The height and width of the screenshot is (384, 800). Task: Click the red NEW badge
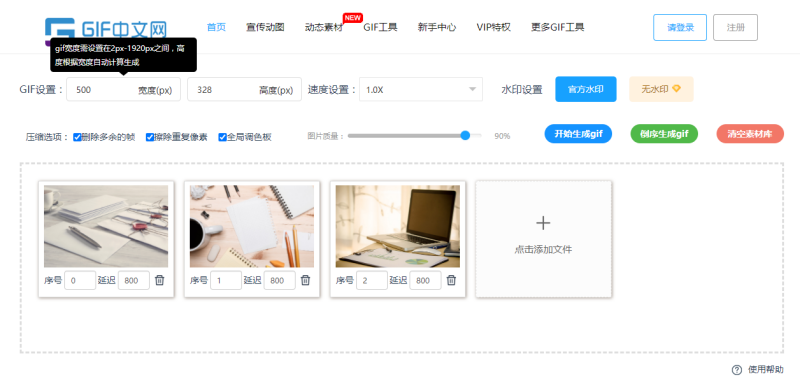(x=352, y=18)
